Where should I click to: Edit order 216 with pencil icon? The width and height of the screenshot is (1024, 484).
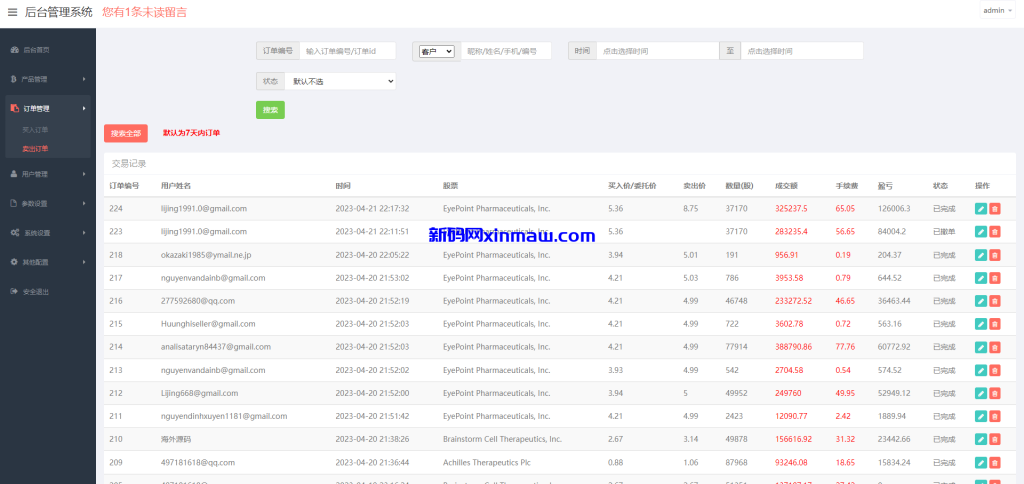coord(980,301)
